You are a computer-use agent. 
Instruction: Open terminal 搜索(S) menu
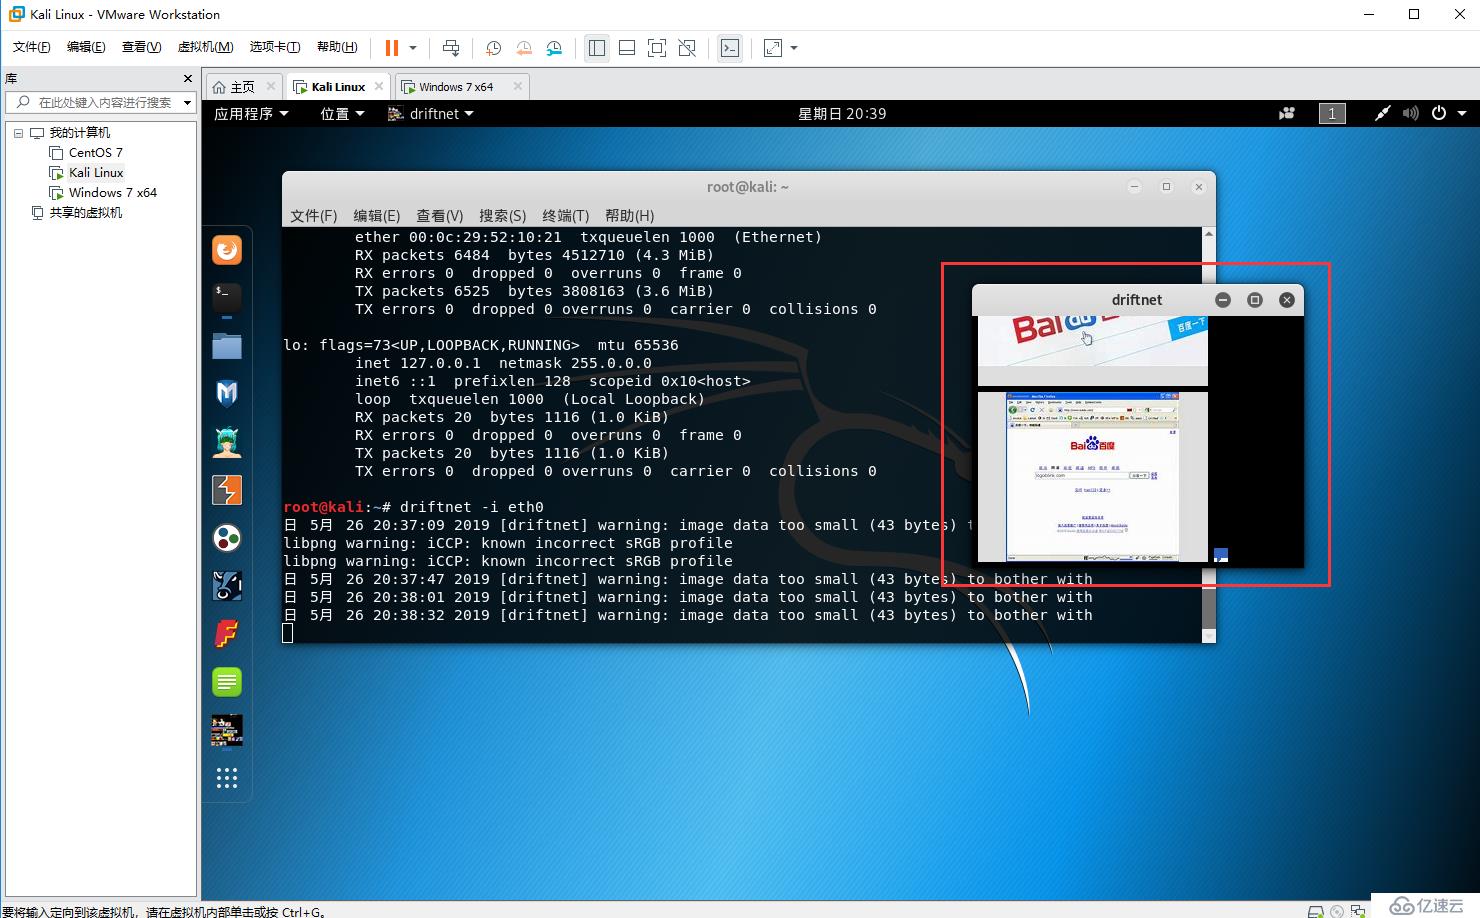pyautogui.click(x=502, y=216)
